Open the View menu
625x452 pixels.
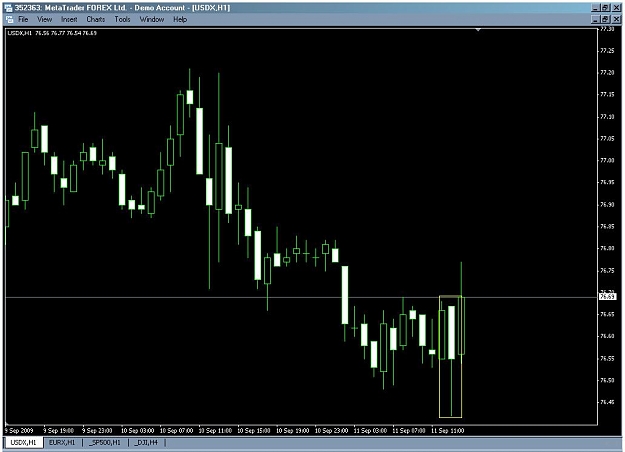45,19
